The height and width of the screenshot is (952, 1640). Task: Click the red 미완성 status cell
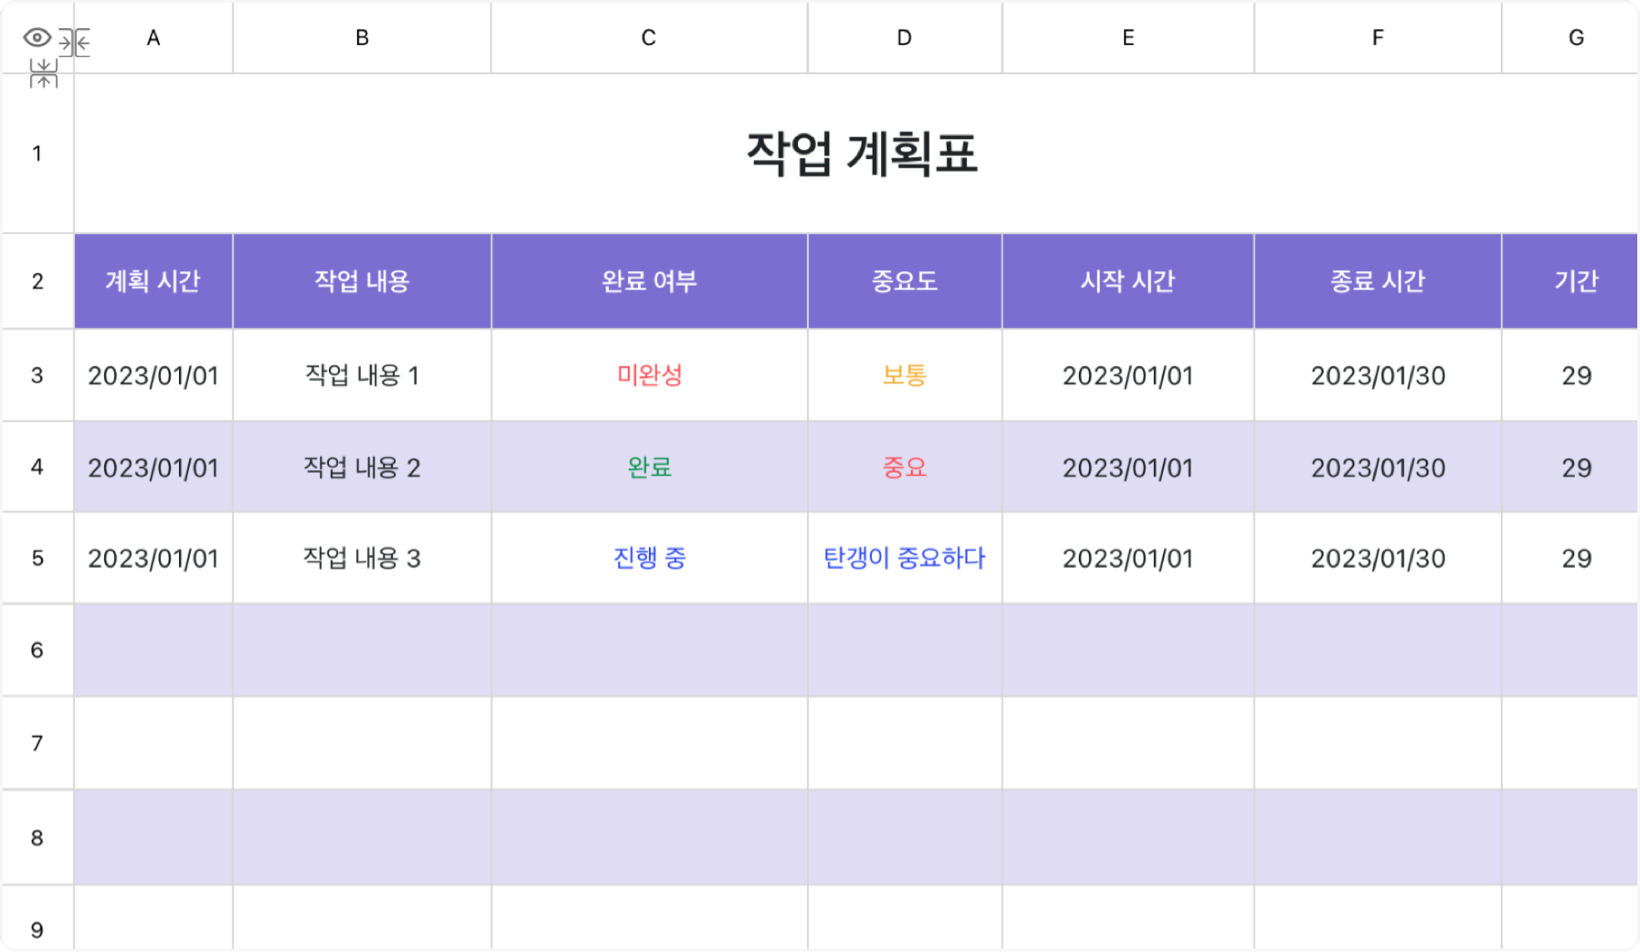(x=649, y=375)
